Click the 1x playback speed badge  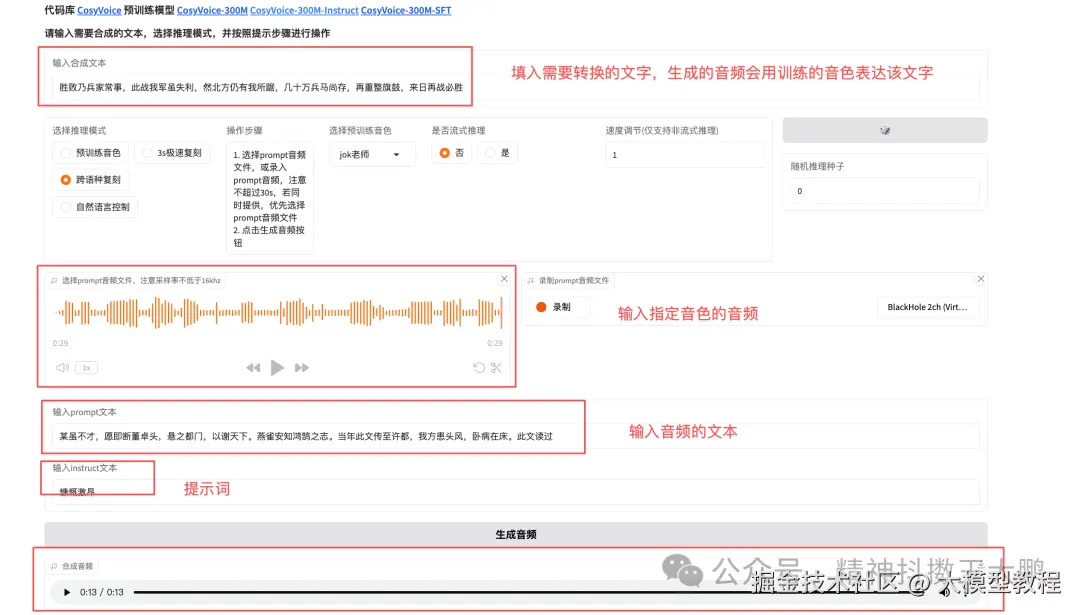click(86, 367)
